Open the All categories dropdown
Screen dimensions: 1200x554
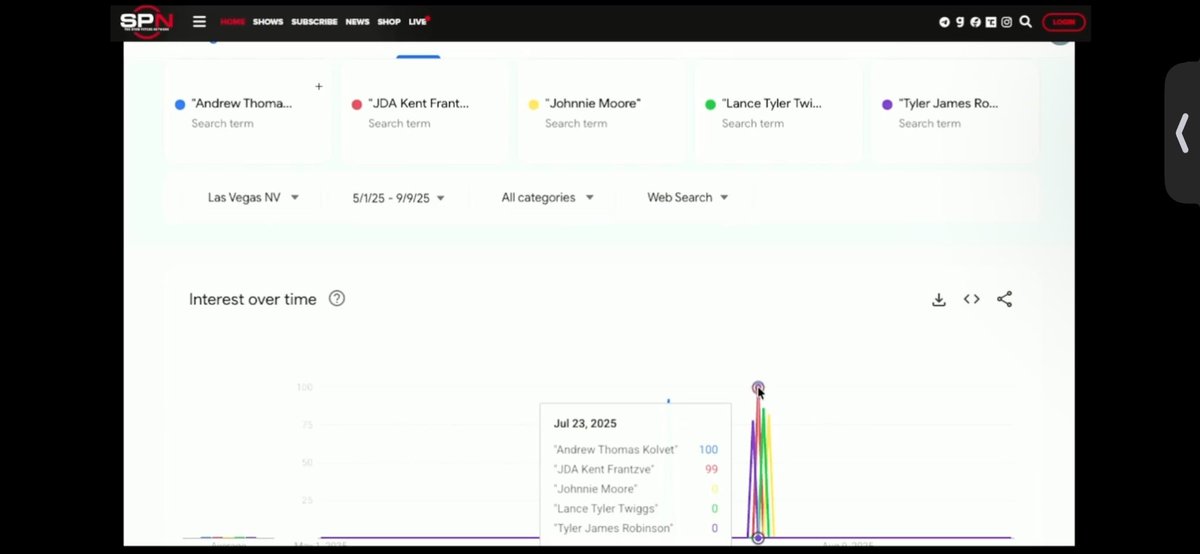pos(547,198)
